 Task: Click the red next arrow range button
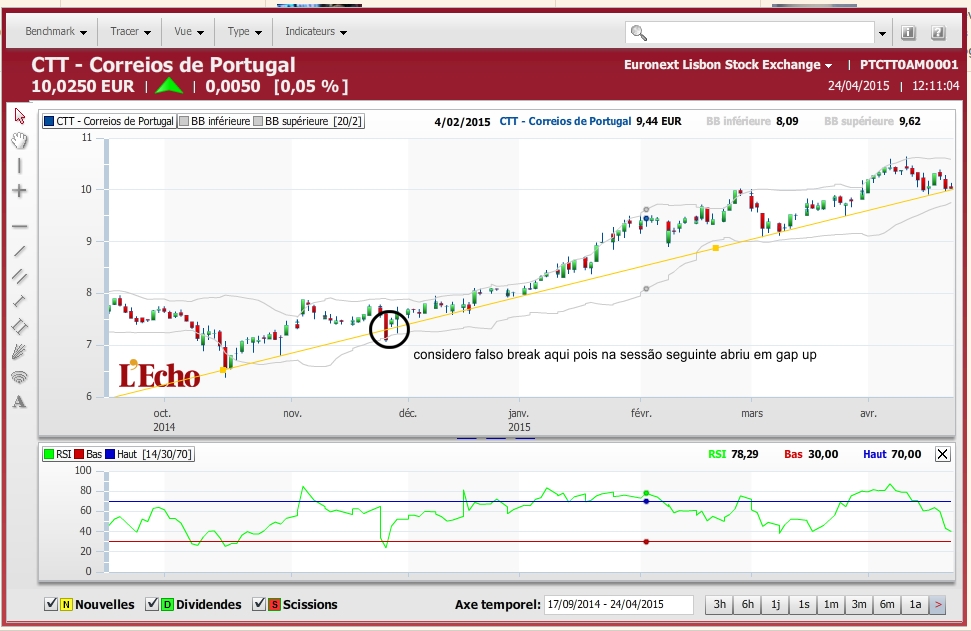coord(938,604)
